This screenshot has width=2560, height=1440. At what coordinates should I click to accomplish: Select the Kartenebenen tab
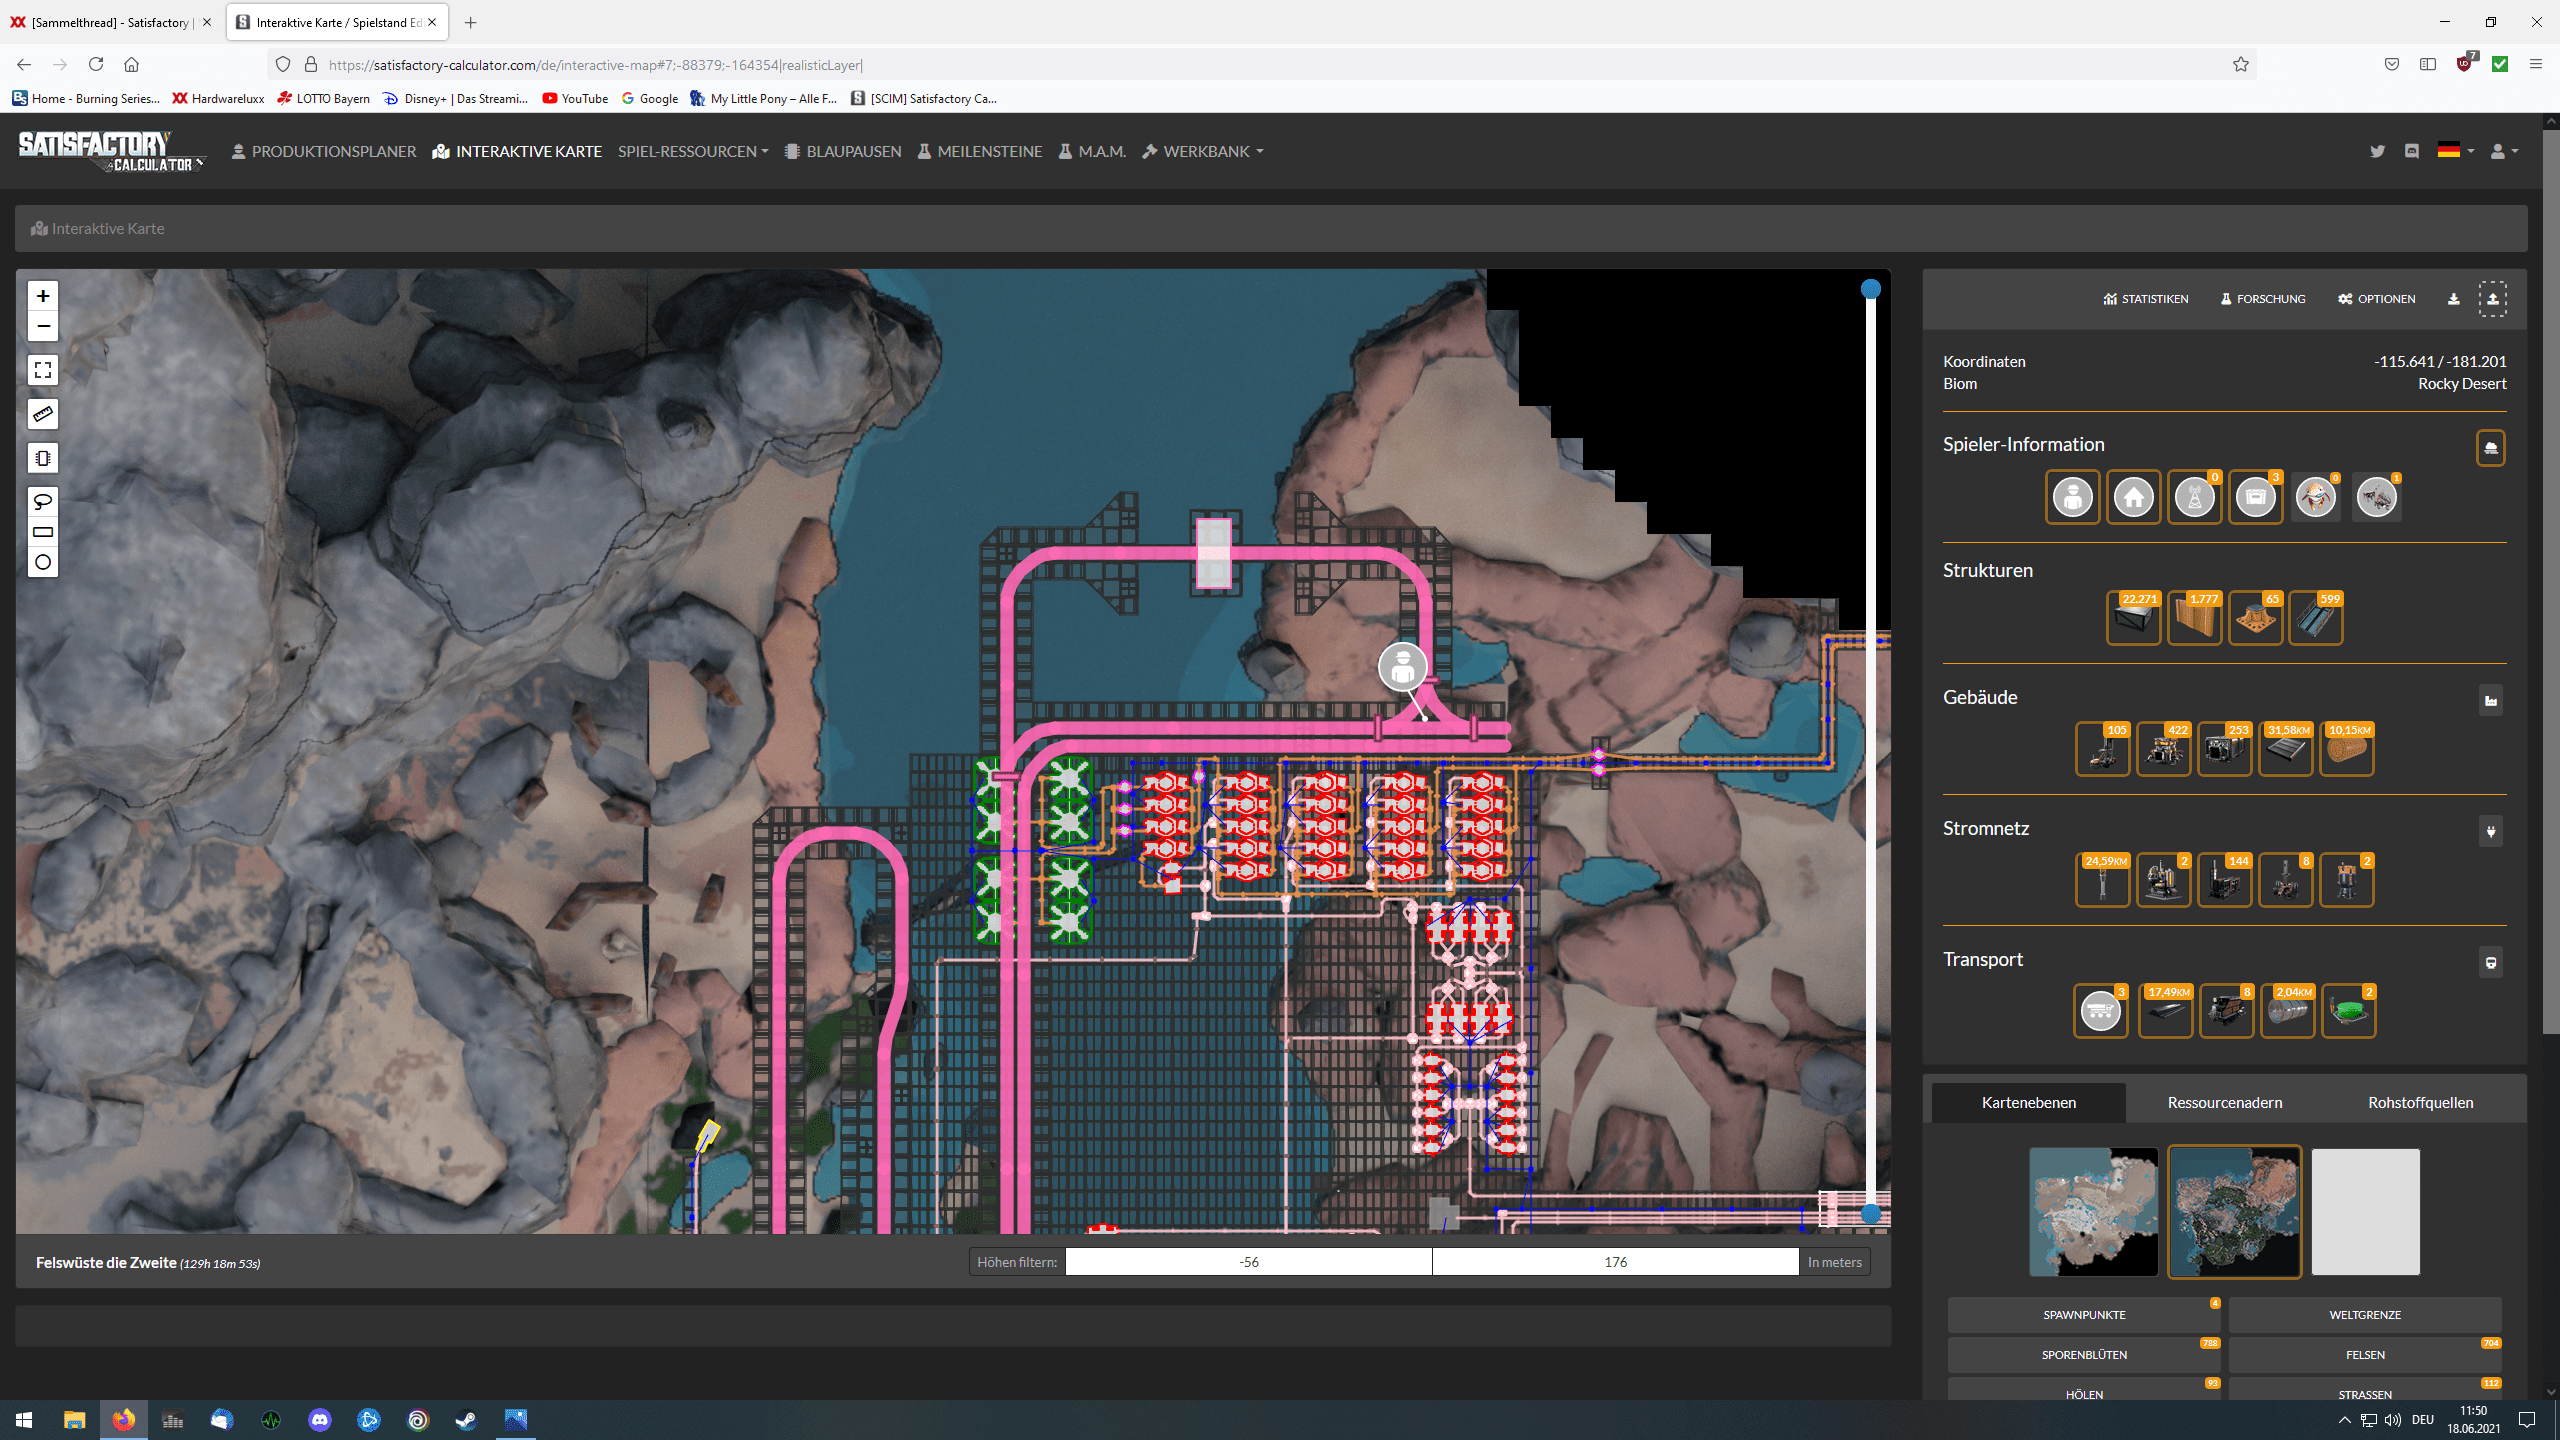(x=2028, y=1102)
